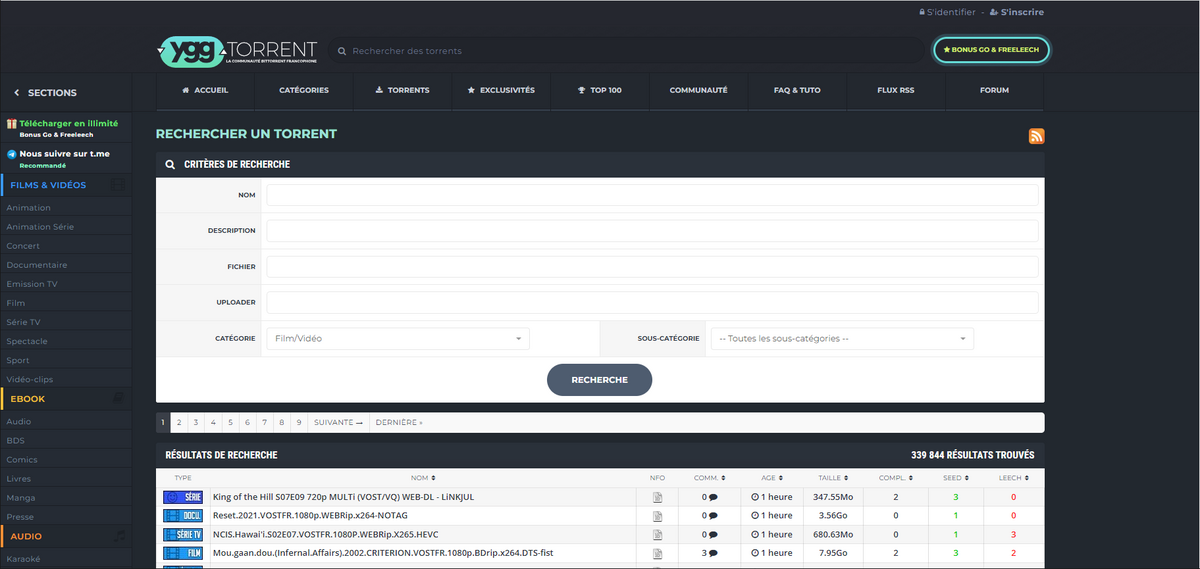Click the S'inscrire link
The image size is (1200, 569).
tap(1016, 12)
